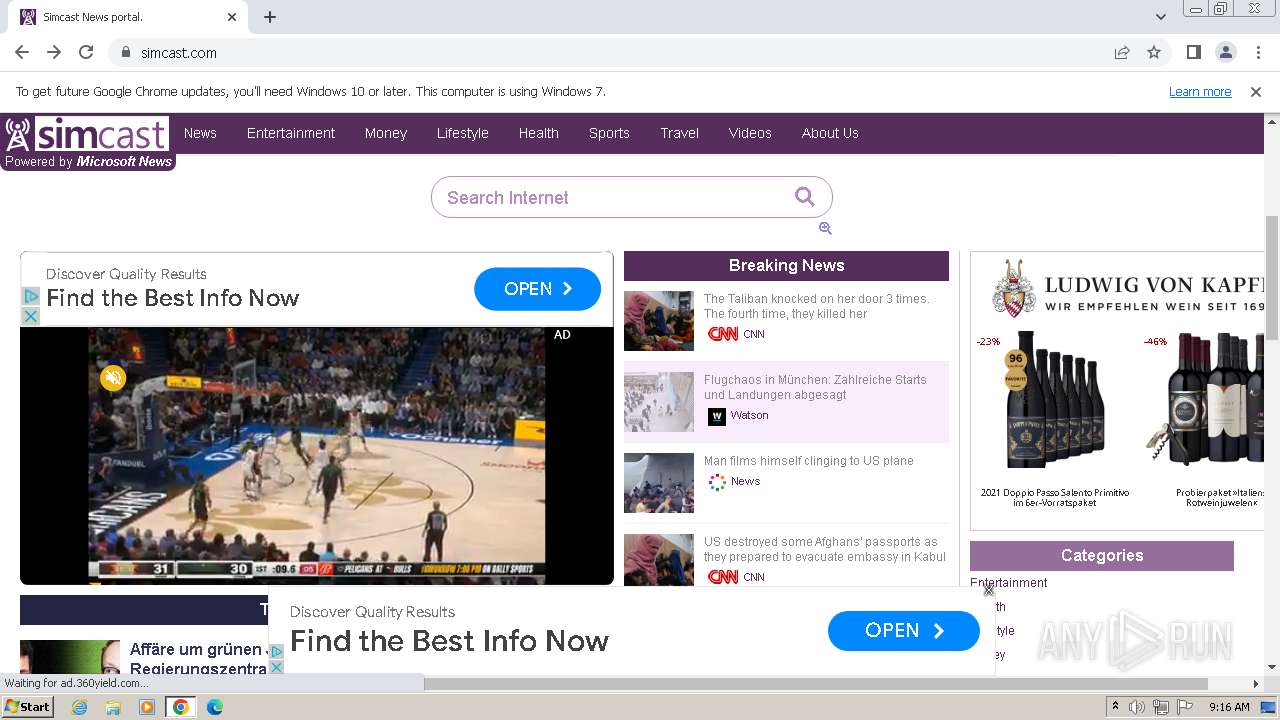Open File Explorer from taskbar
The height and width of the screenshot is (720, 1280).
pyautogui.click(x=113, y=707)
